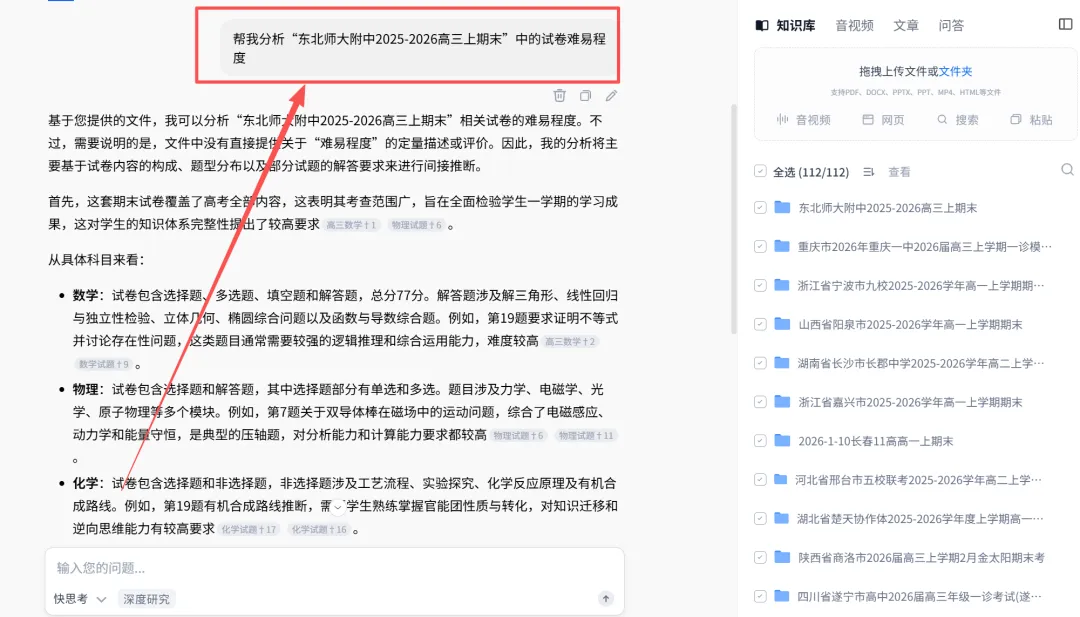Open folder icon for 浙江省嘉兴市 item
The height and width of the screenshot is (617, 1080).
tap(782, 401)
